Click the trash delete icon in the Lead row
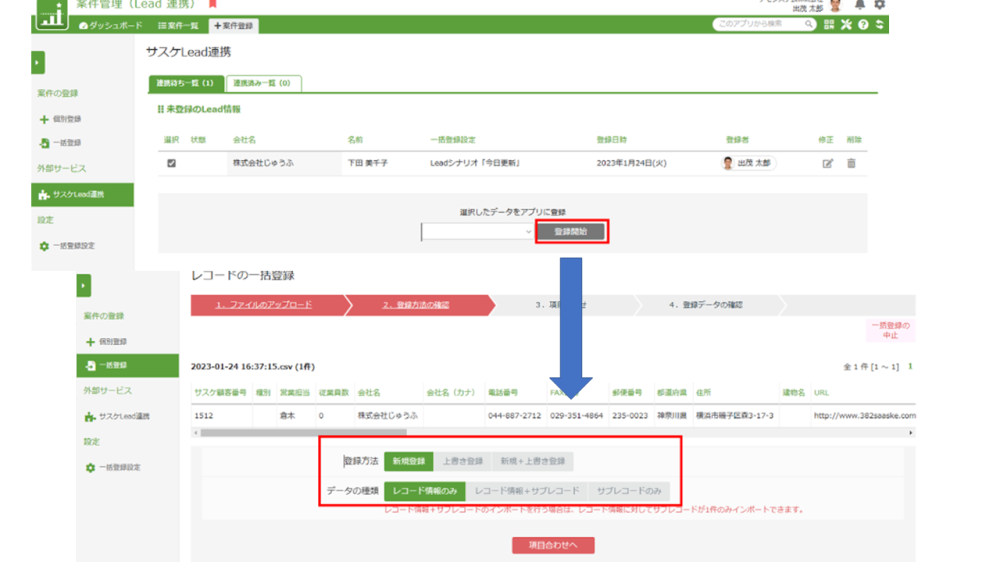 pyautogui.click(x=851, y=163)
